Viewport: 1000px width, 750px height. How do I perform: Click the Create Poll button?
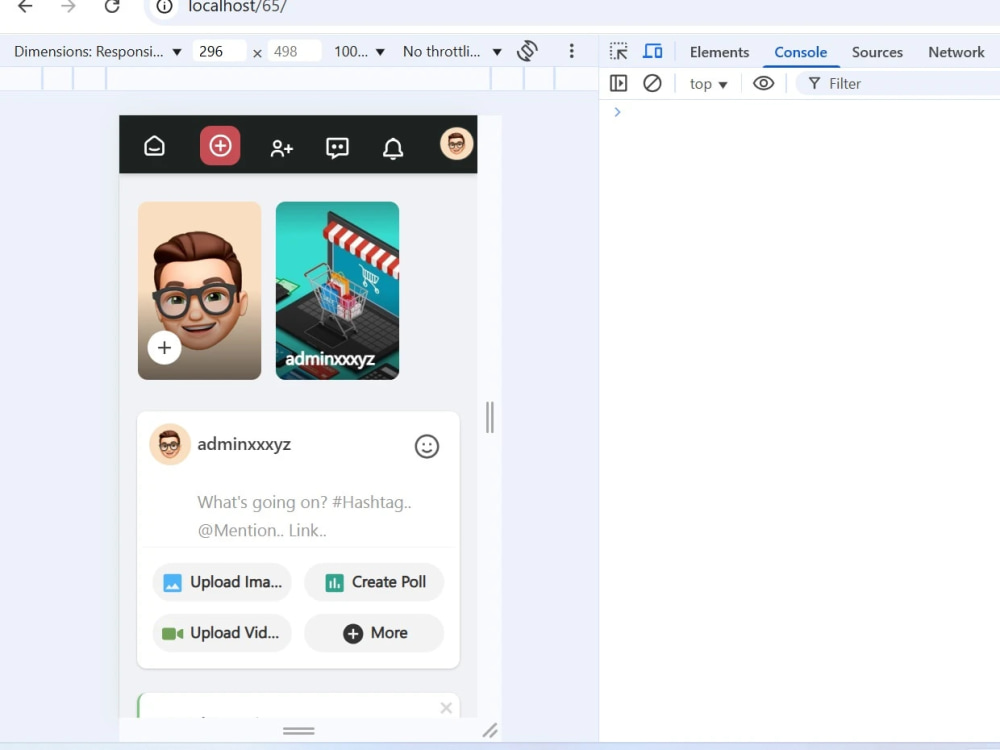tap(374, 582)
